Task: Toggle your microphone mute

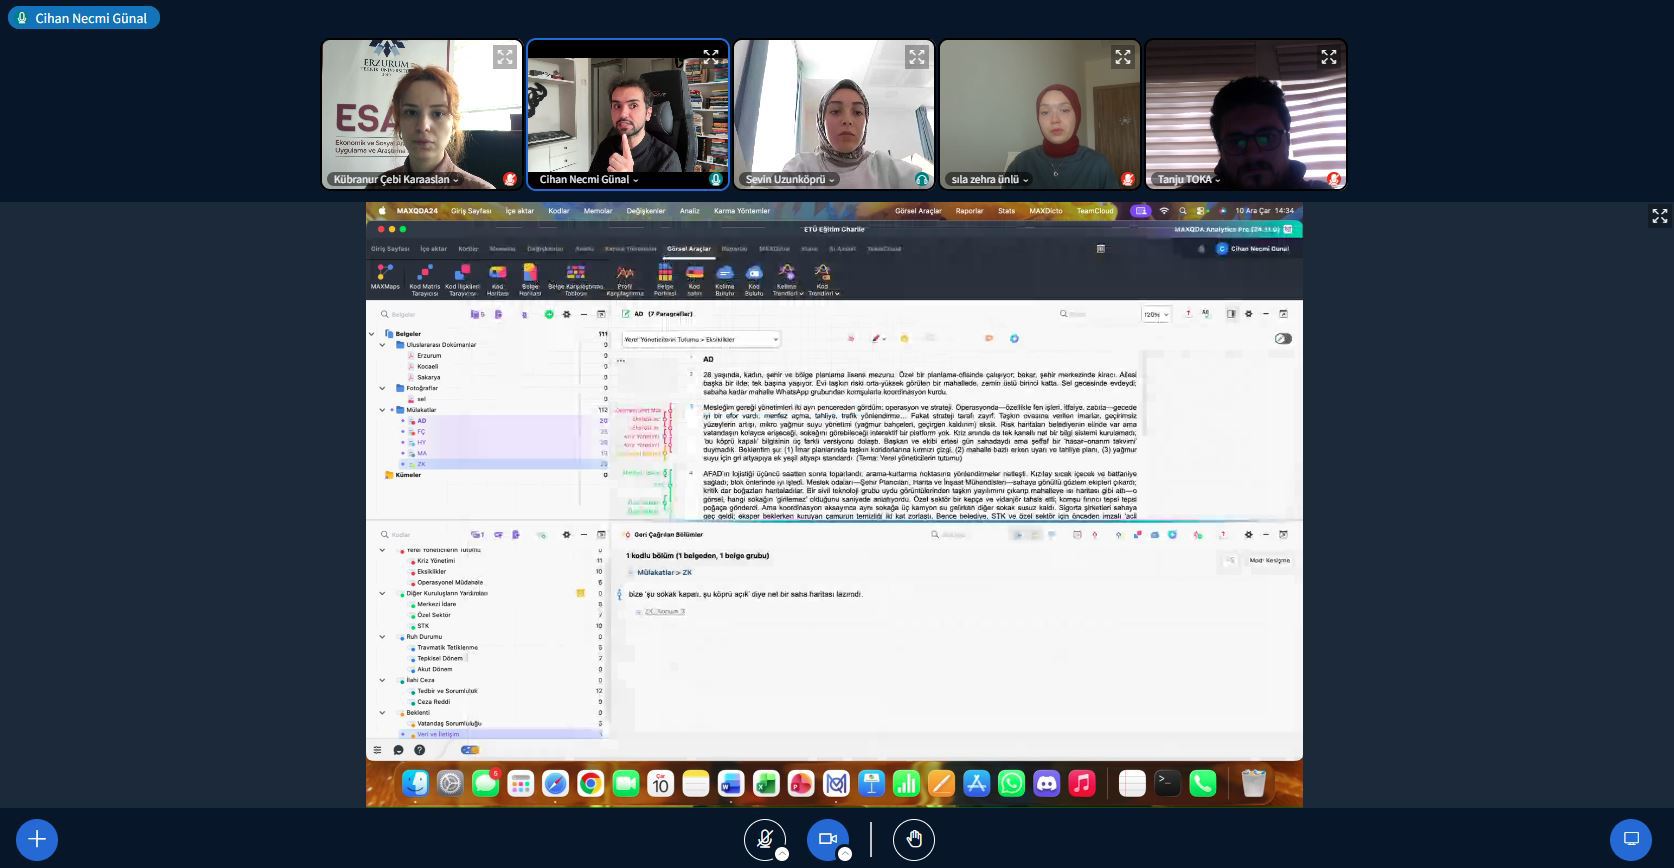Action: point(764,839)
